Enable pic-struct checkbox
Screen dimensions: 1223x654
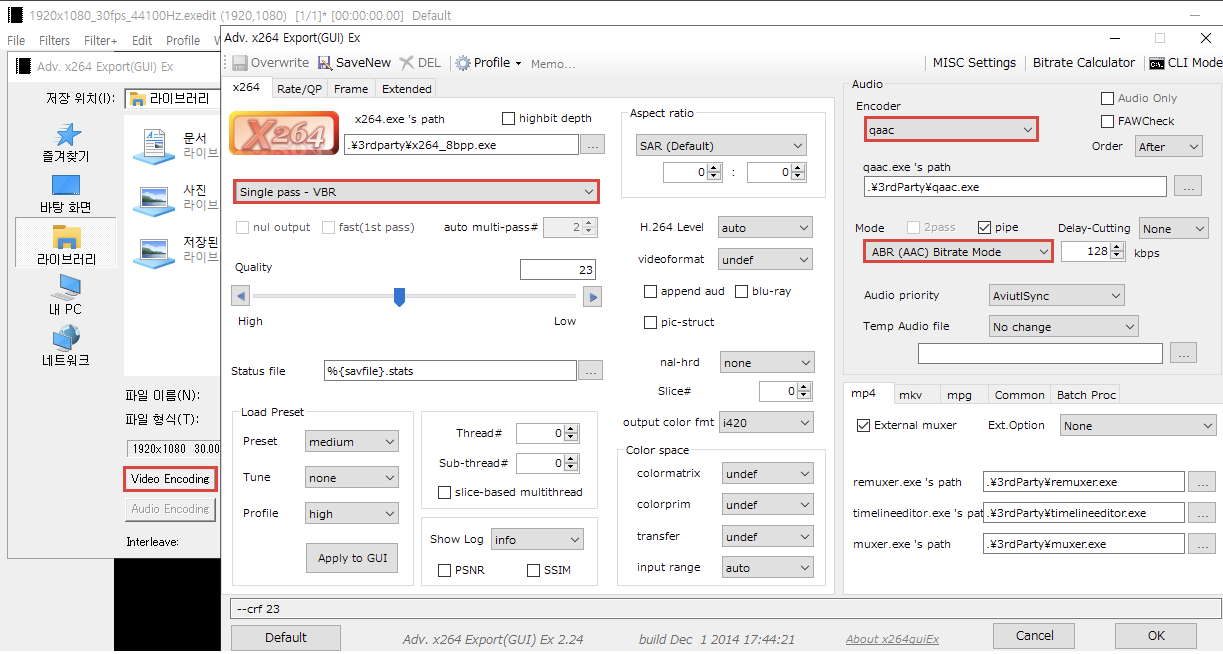click(x=651, y=322)
